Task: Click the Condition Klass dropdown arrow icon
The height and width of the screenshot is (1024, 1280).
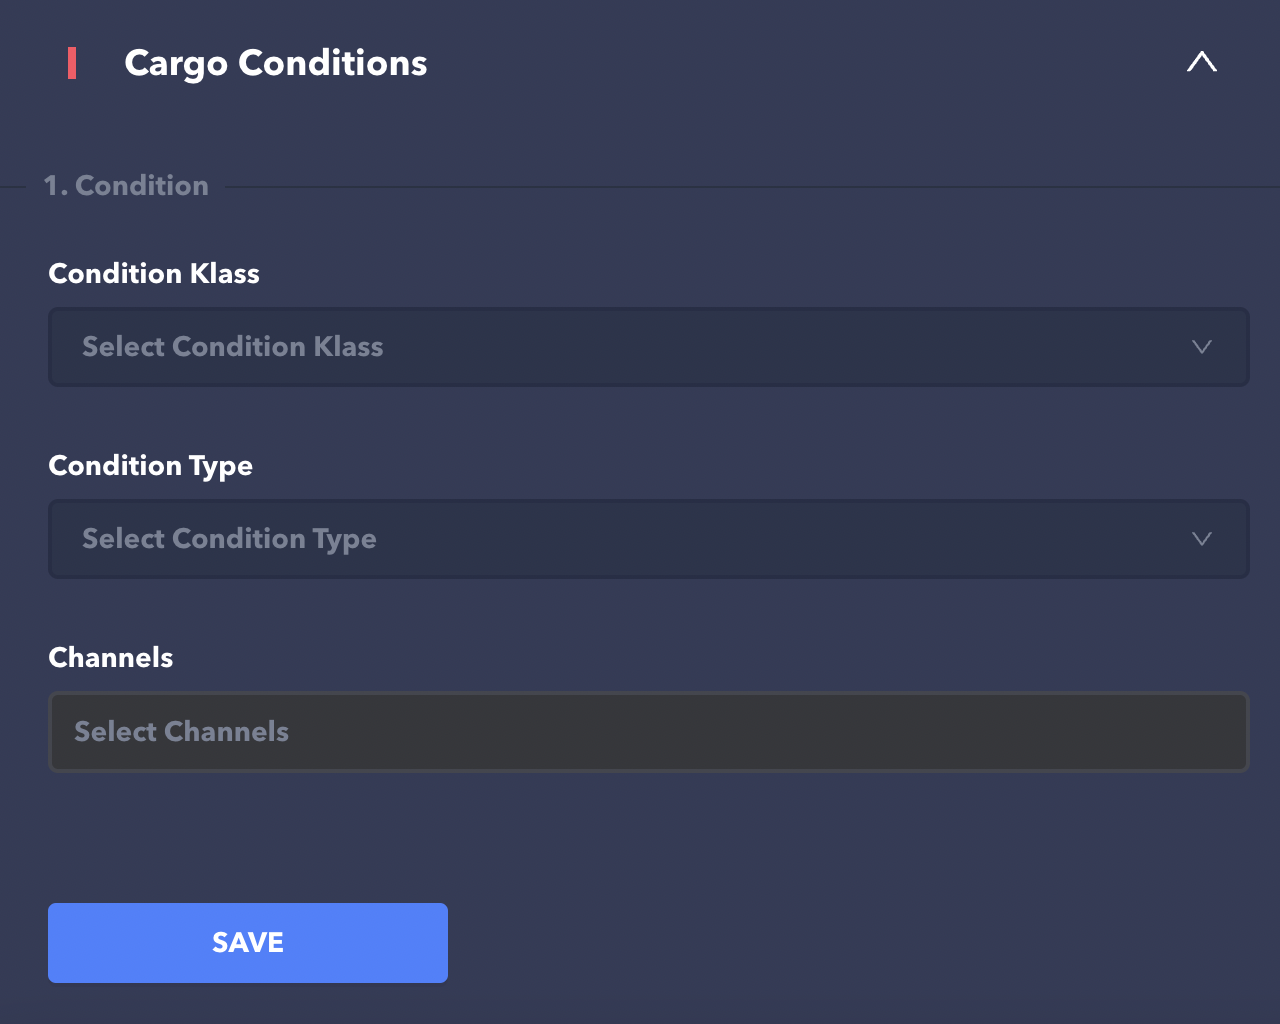Action: coord(1201,347)
